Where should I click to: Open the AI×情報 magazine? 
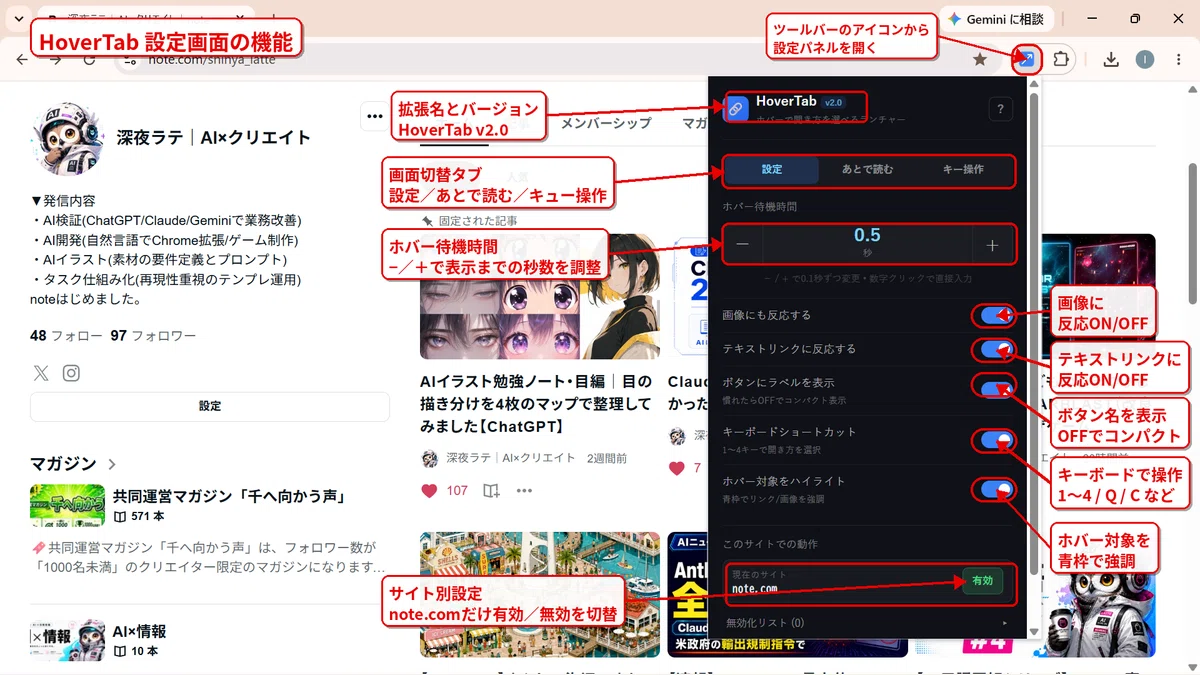click(139, 632)
